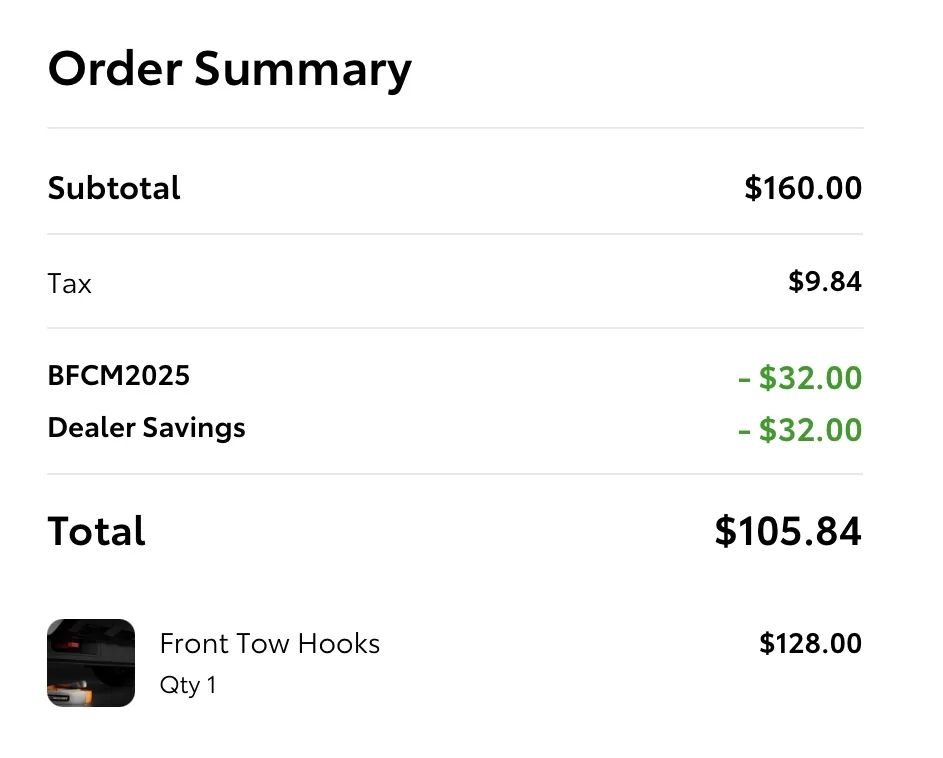Select the Tax label
The image size is (943, 758).
pos(70,284)
